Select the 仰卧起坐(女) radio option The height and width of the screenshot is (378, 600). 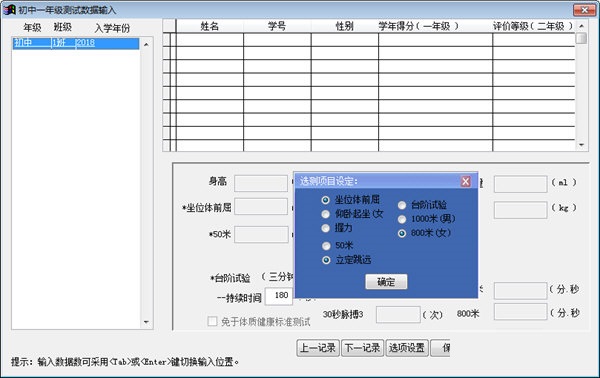[326, 214]
